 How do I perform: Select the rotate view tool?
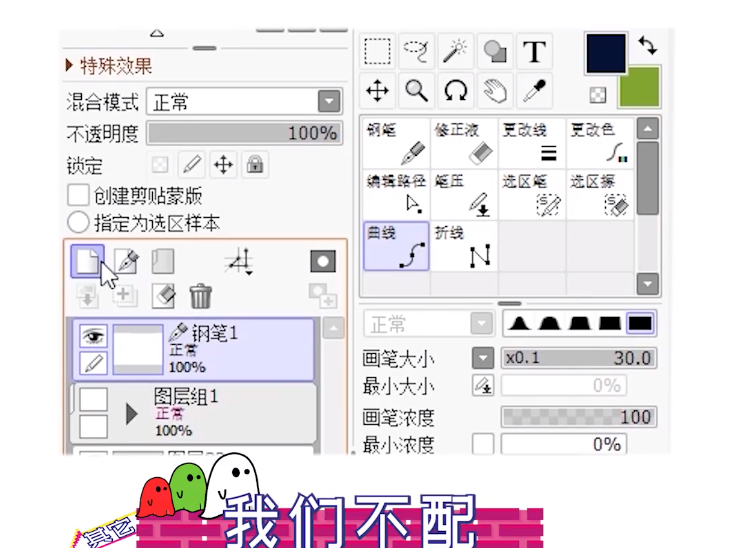click(x=455, y=90)
